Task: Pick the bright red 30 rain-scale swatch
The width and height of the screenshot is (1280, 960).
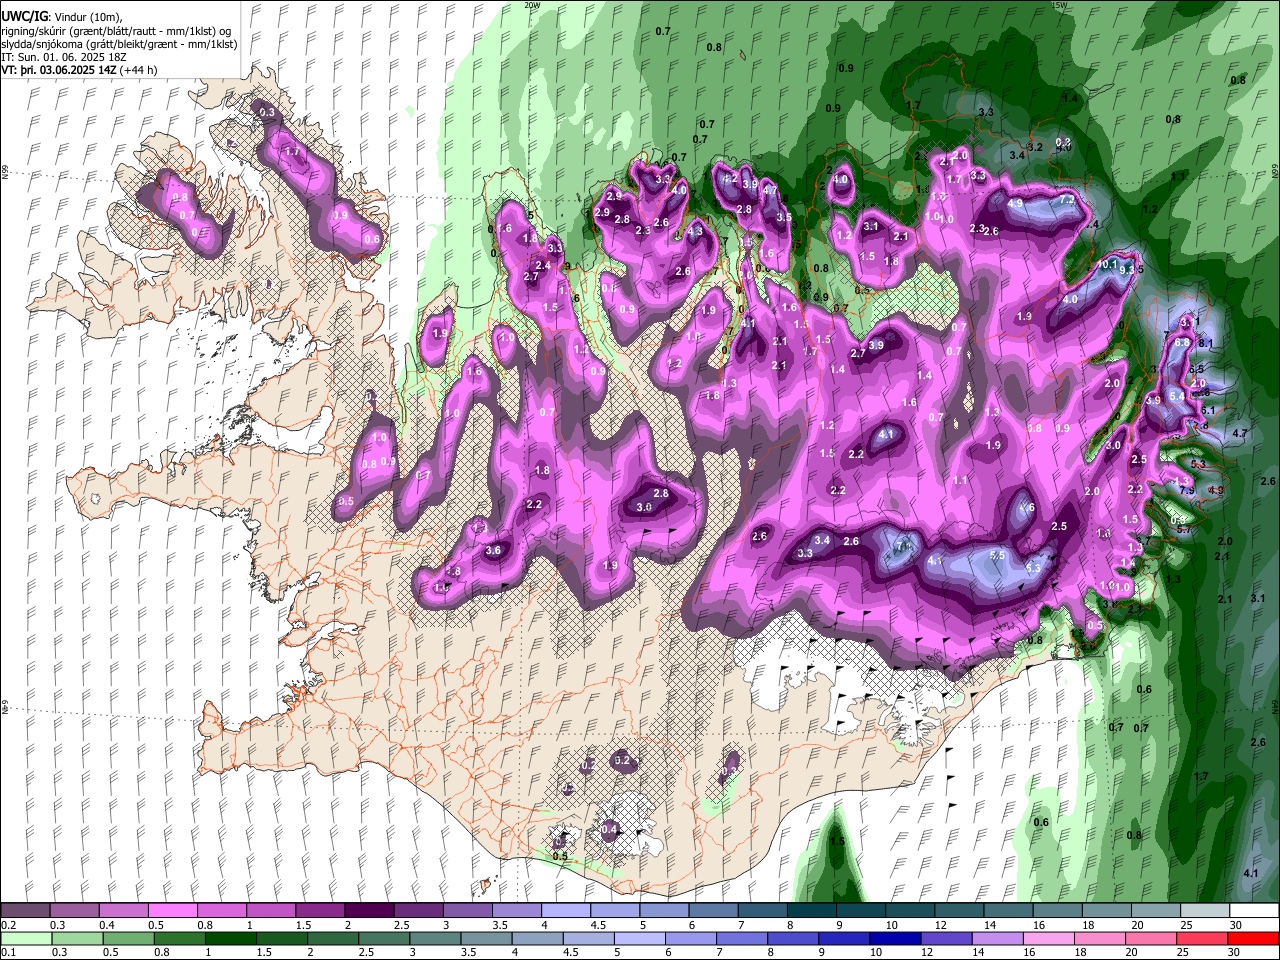Action: (x=1252, y=939)
